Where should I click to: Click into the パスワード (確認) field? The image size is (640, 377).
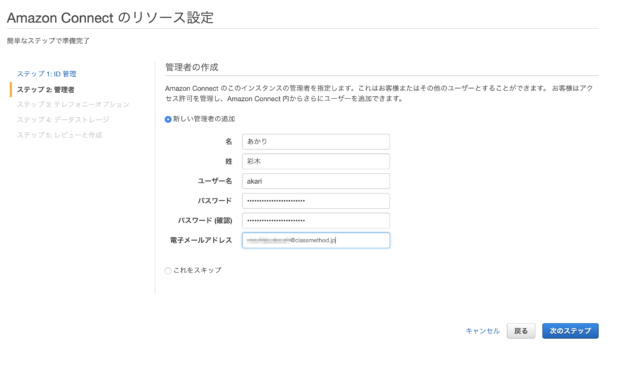316,220
